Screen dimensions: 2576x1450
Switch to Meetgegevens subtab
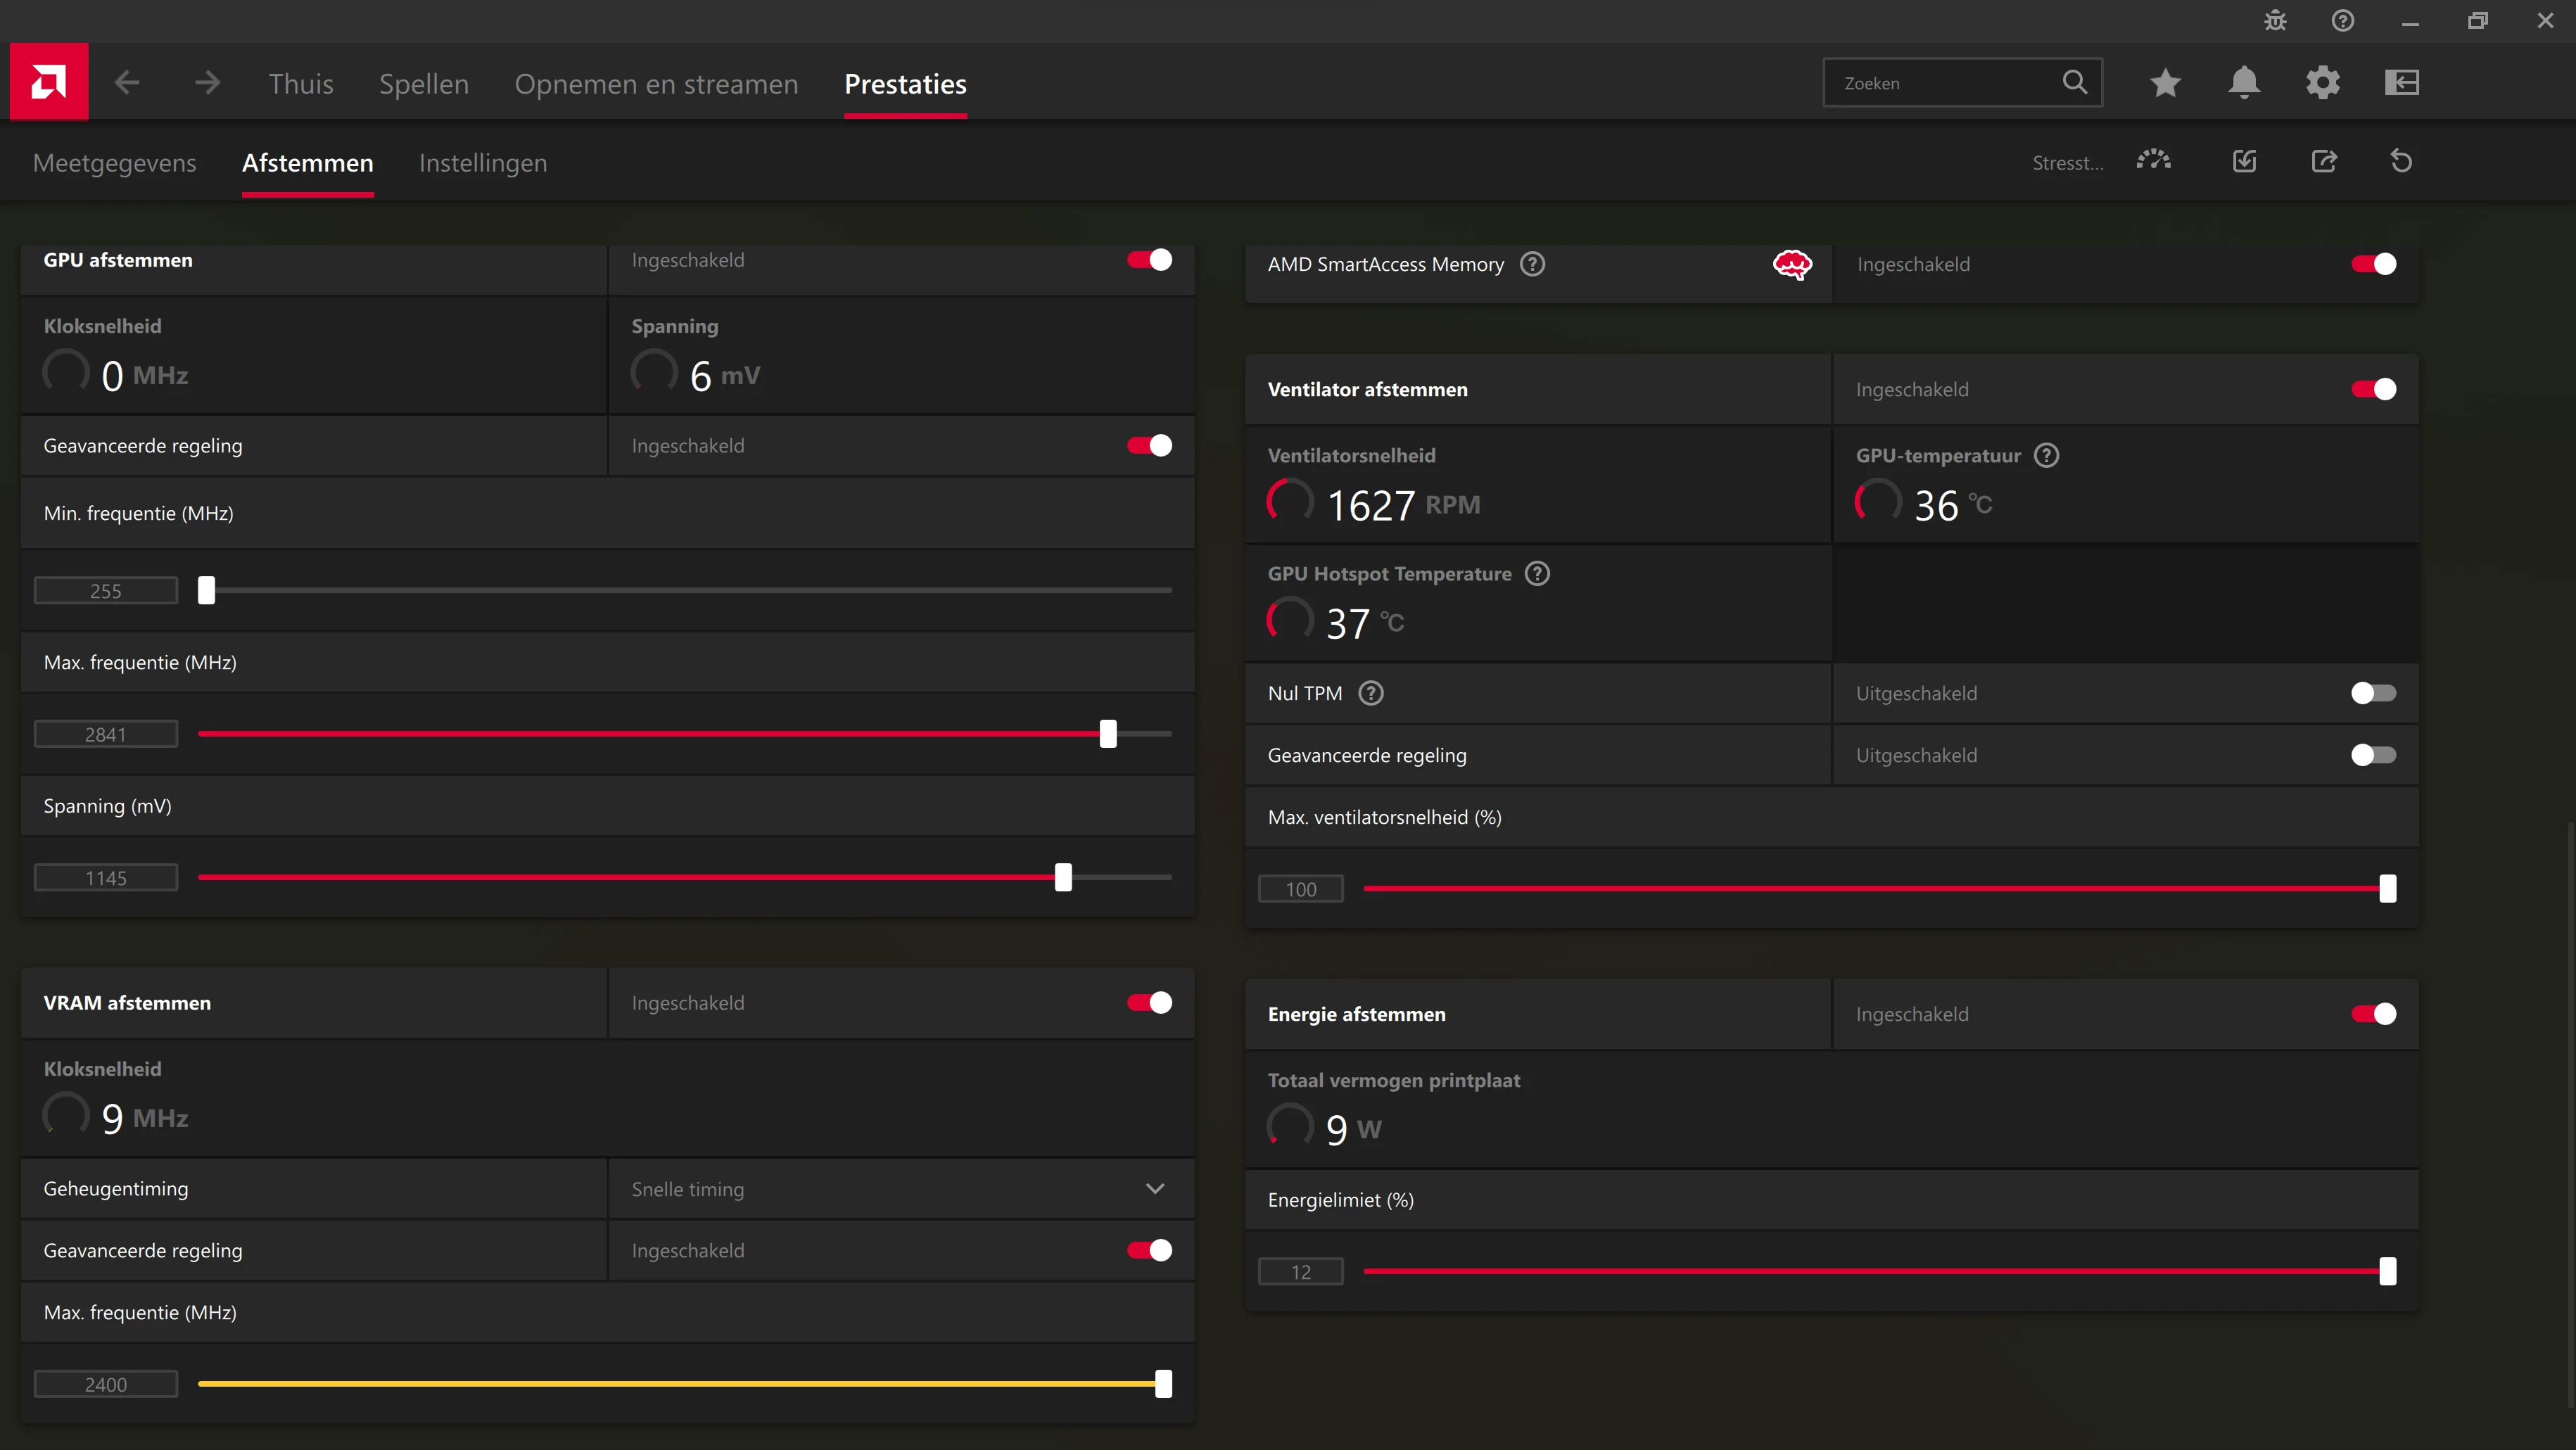pyautogui.click(x=115, y=163)
